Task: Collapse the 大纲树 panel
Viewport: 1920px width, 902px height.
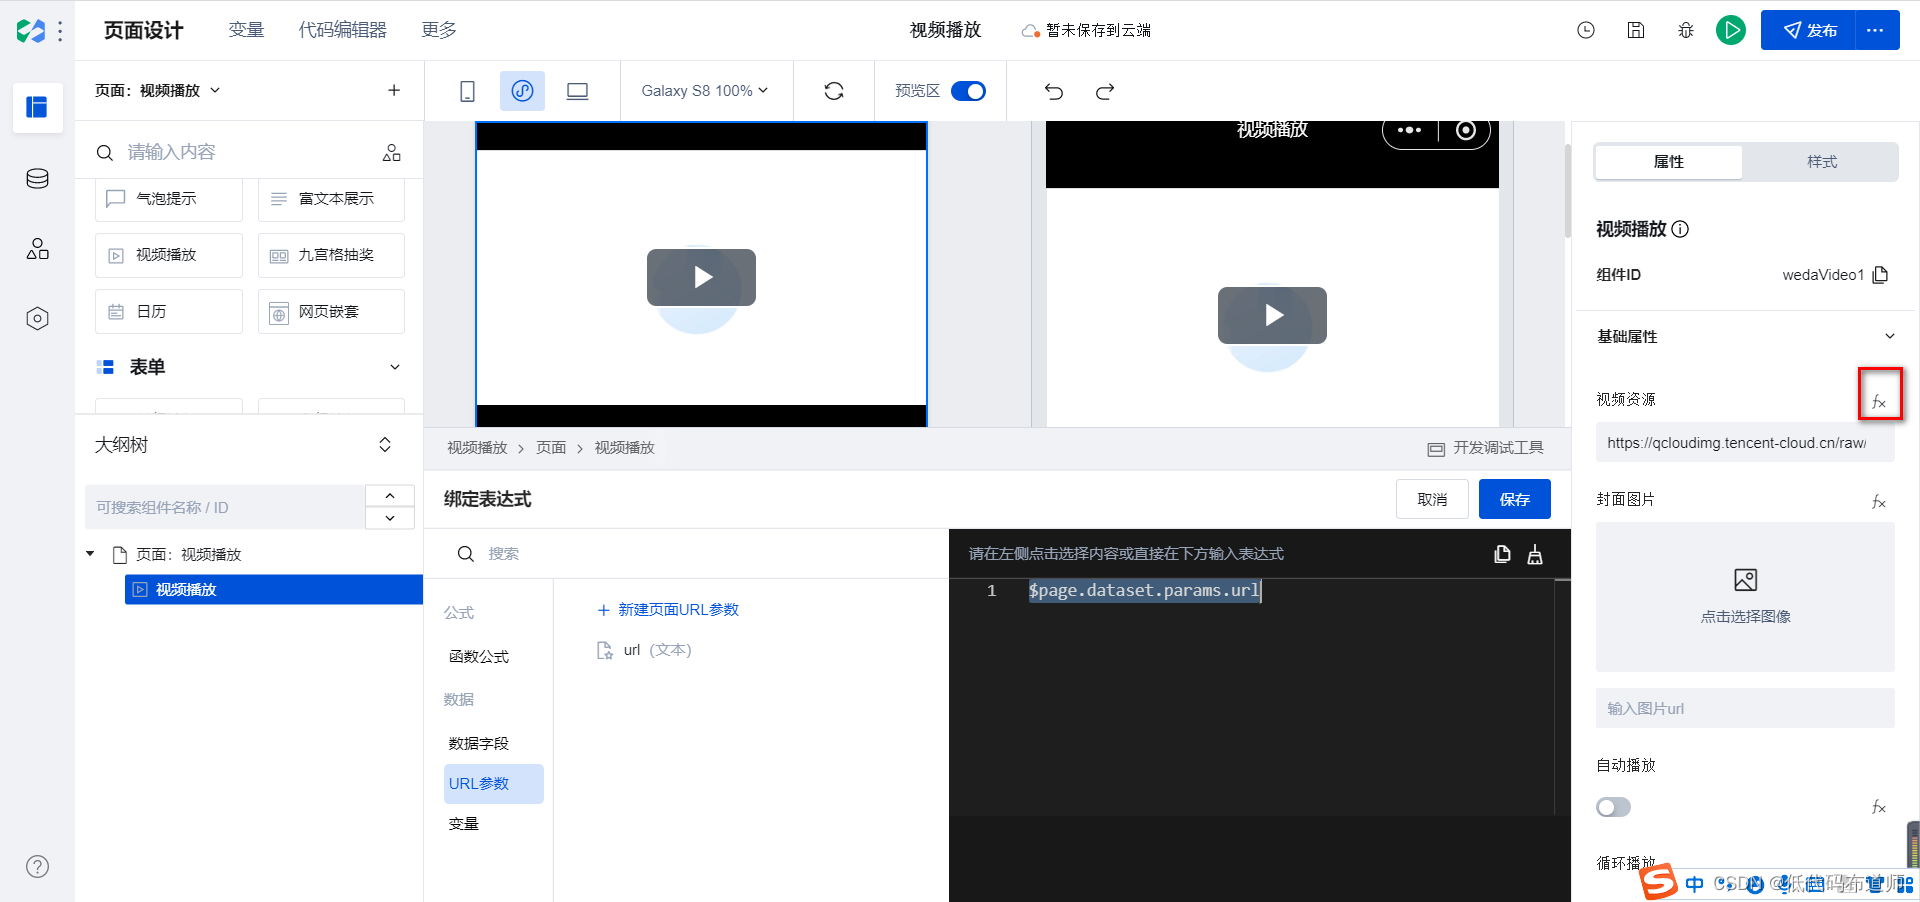Action: (385, 445)
